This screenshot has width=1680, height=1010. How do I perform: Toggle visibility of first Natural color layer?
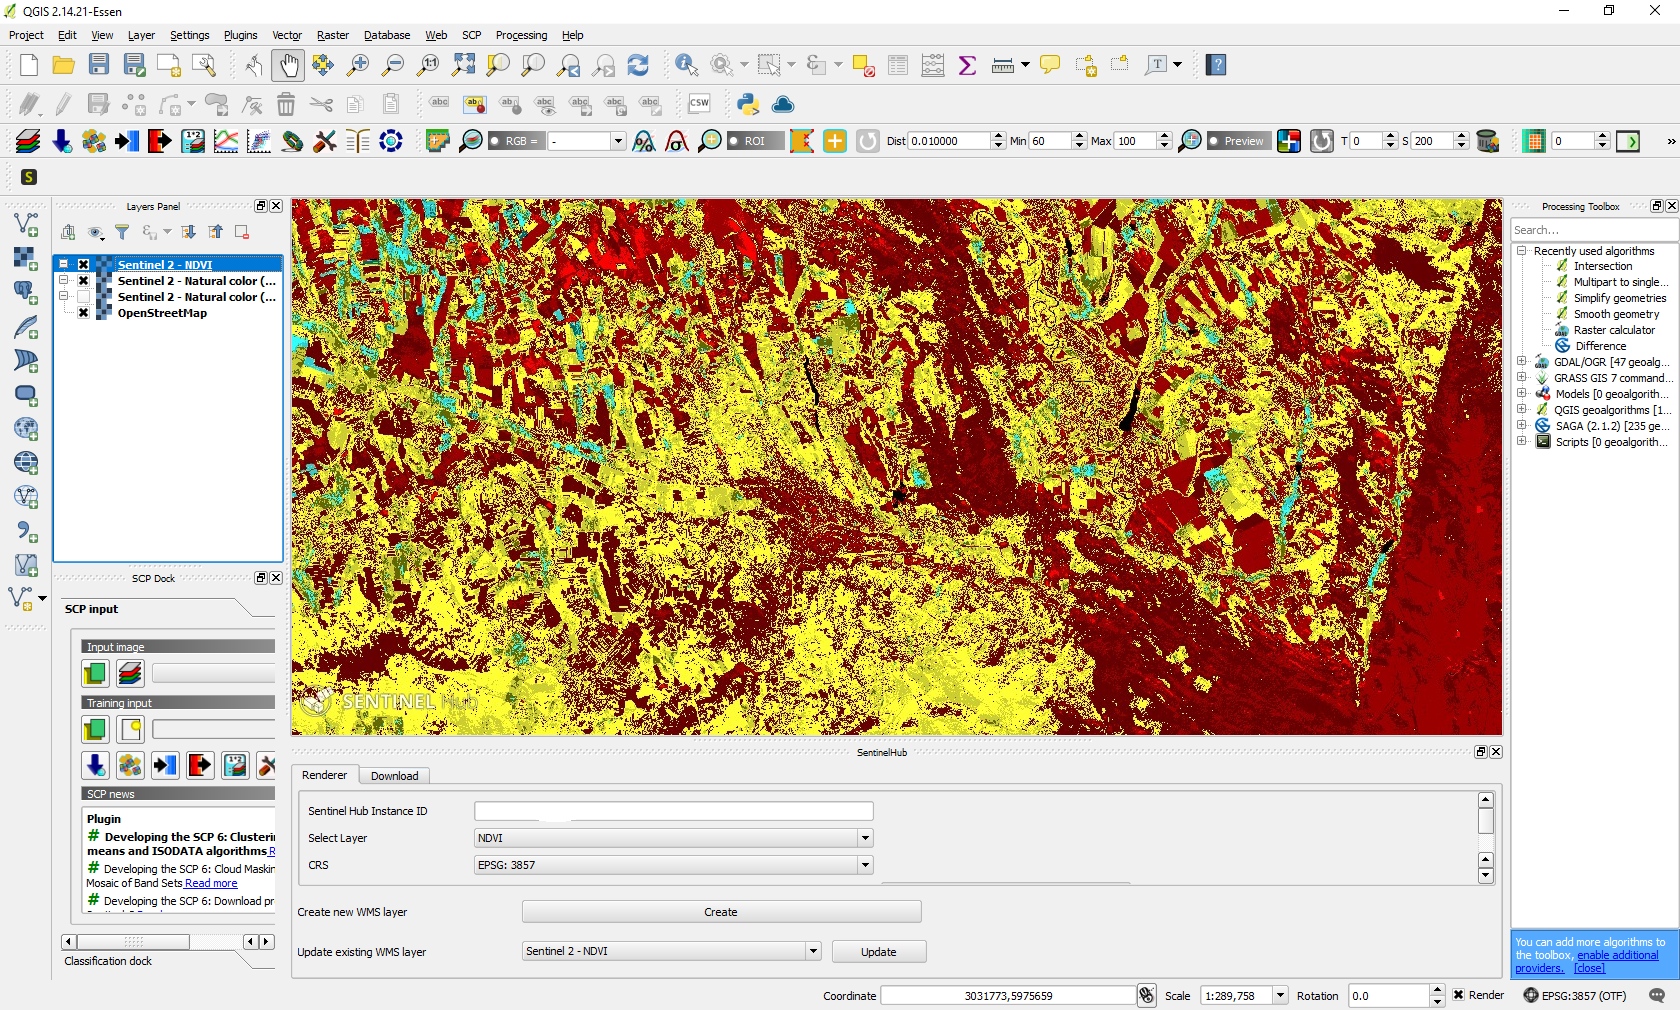(84, 281)
